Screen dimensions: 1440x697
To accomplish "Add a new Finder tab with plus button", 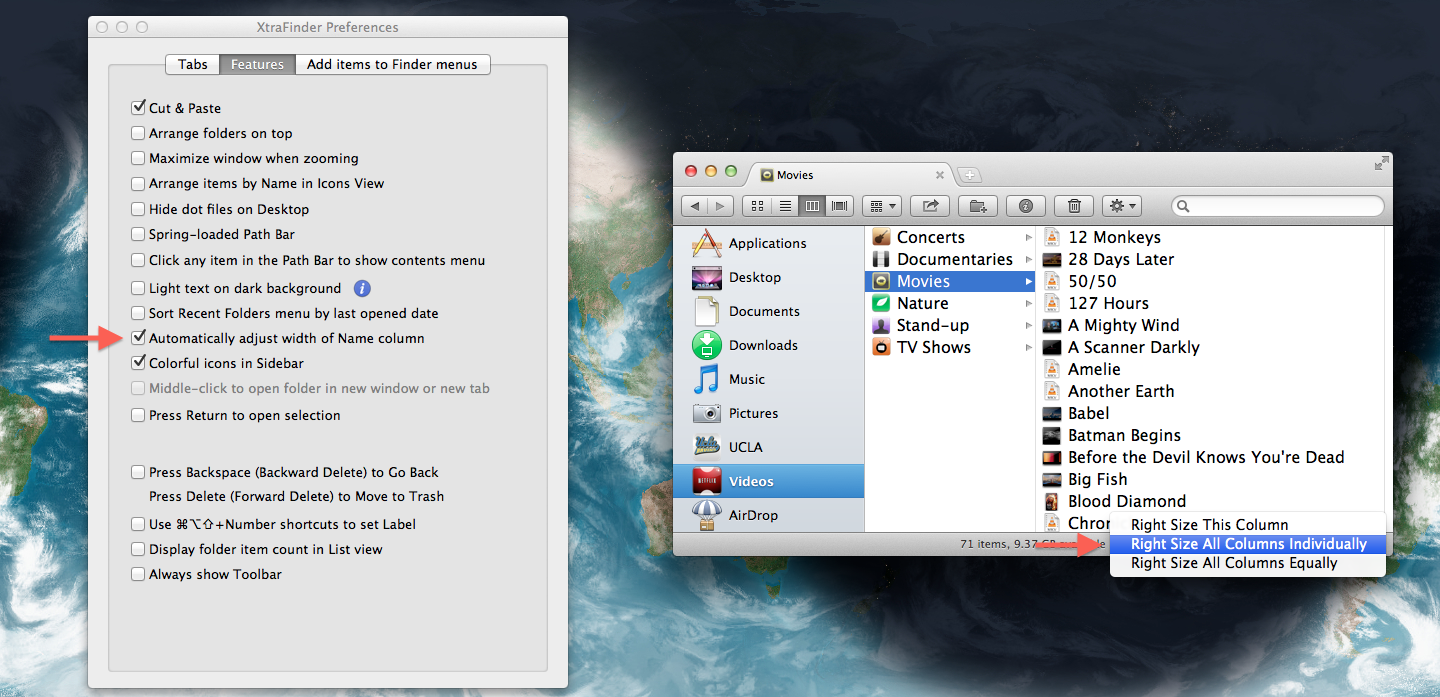I will pos(969,175).
